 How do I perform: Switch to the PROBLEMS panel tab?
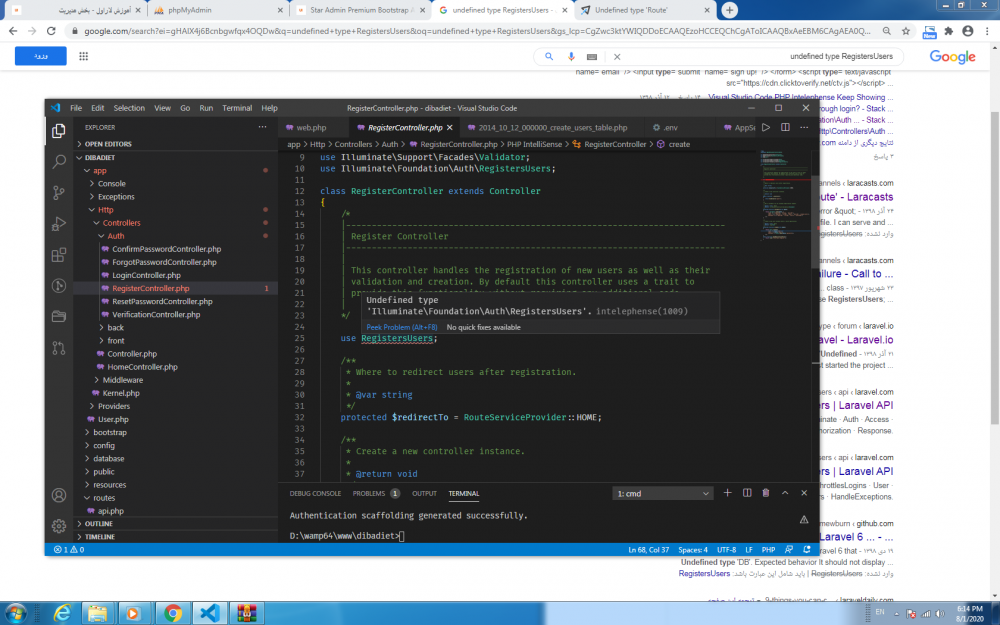pyautogui.click(x=369, y=493)
